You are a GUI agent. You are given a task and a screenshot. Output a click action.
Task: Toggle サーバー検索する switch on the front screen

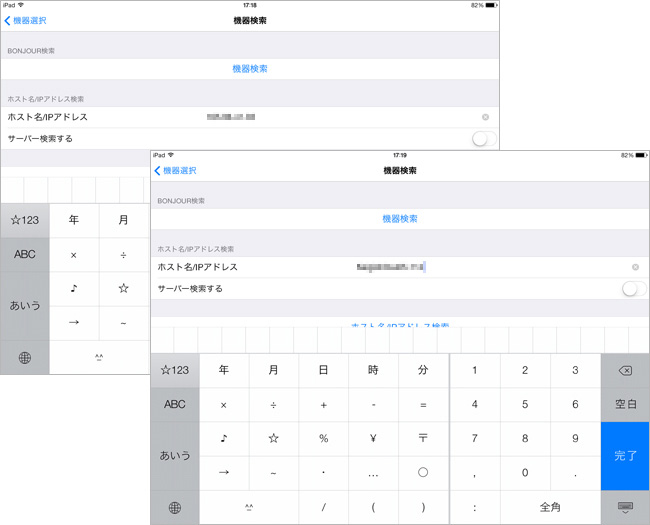[632, 289]
